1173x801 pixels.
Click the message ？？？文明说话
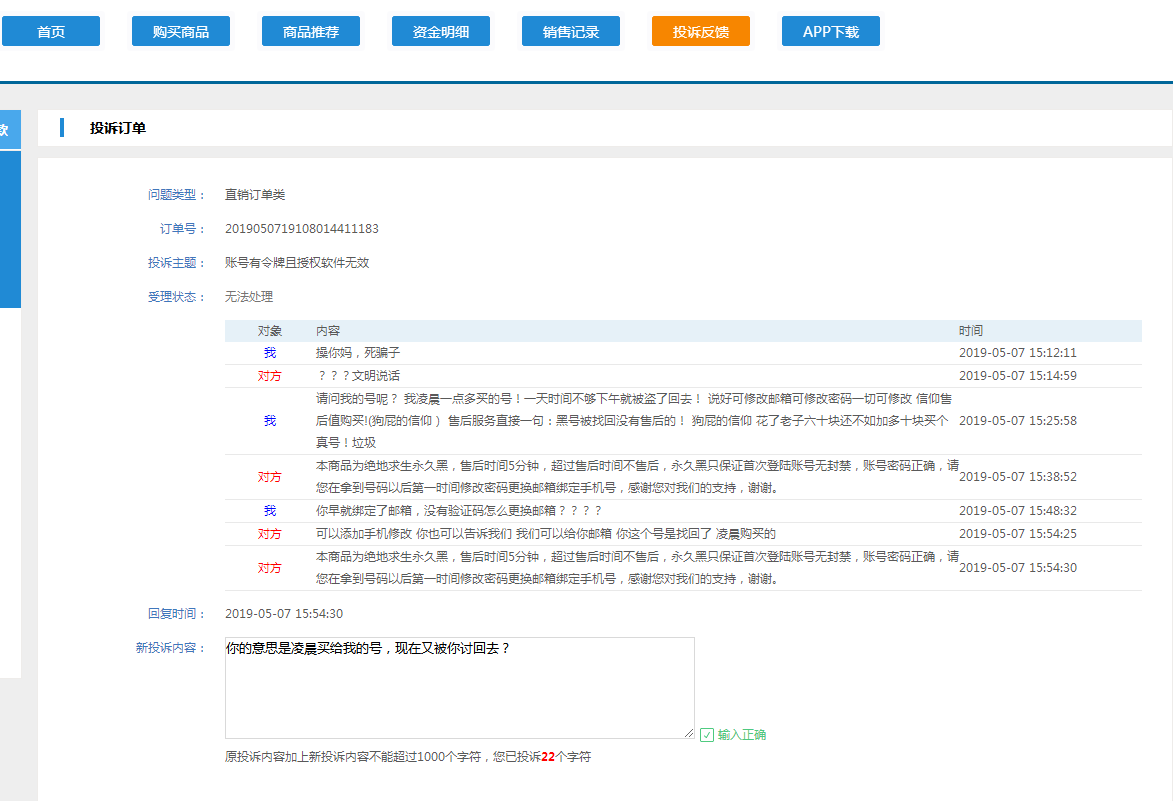pyautogui.click(x=358, y=375)
